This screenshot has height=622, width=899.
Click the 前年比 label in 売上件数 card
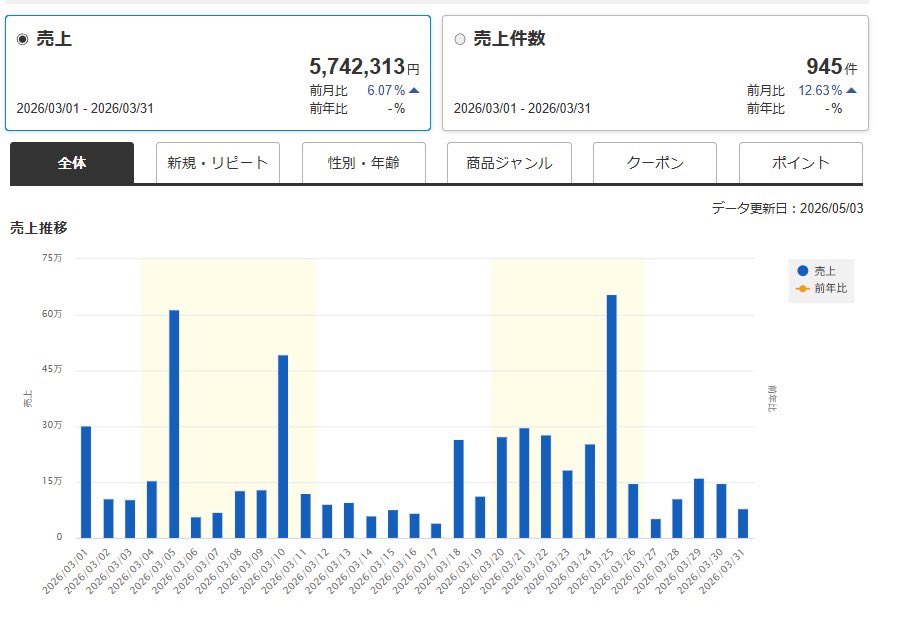pyautogui.click(x=765, y=108)
